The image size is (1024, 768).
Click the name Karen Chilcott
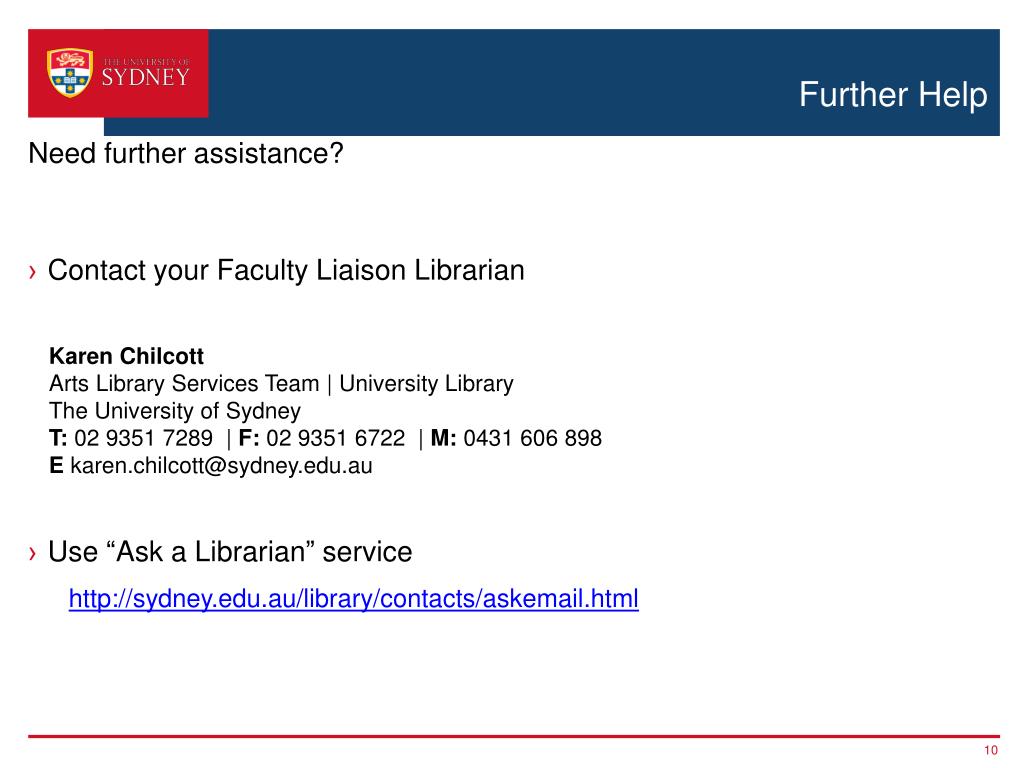(127, 356)
